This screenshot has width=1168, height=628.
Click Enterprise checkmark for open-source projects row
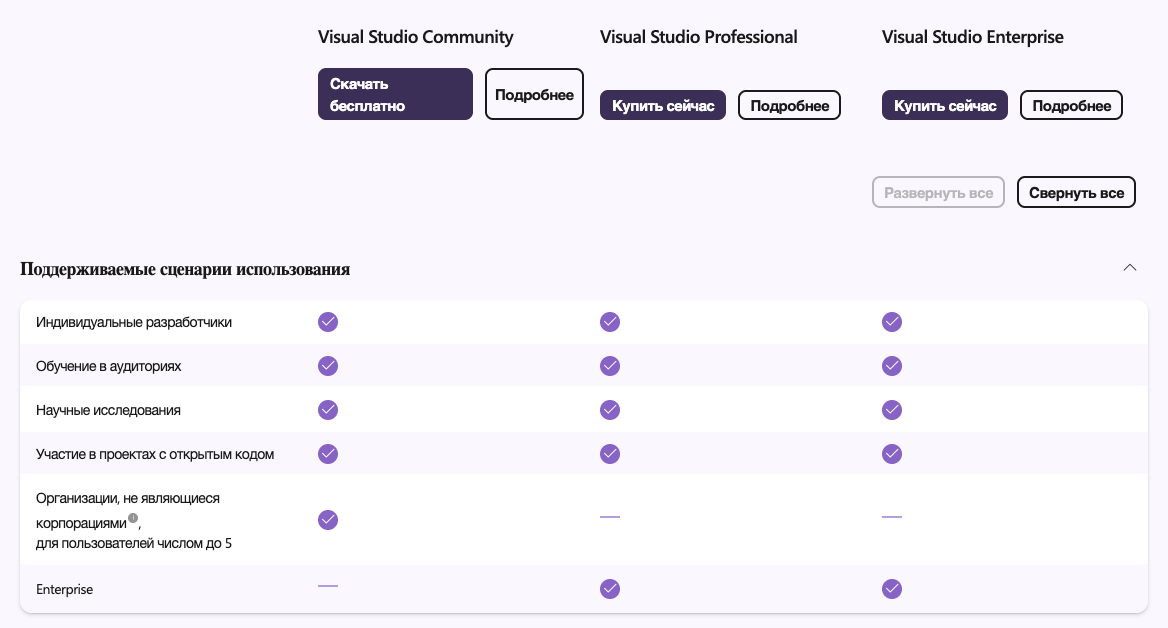[892, 454]
